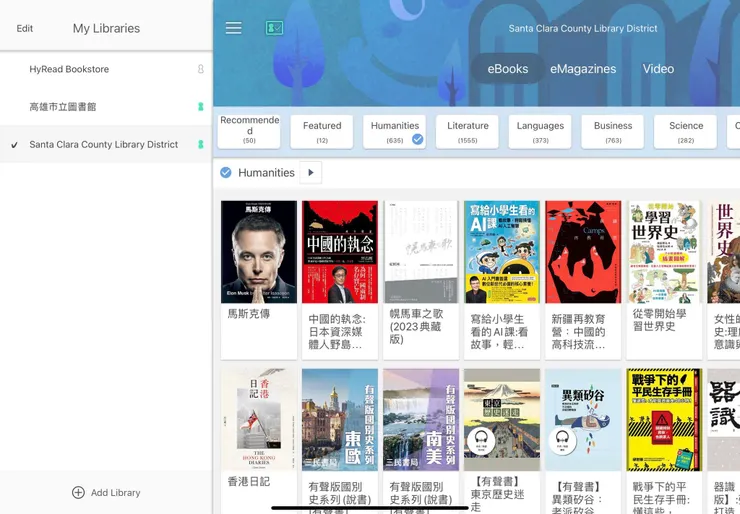
Task: Tap the plus icon next to Add Library
Action: tap(78, 492)
